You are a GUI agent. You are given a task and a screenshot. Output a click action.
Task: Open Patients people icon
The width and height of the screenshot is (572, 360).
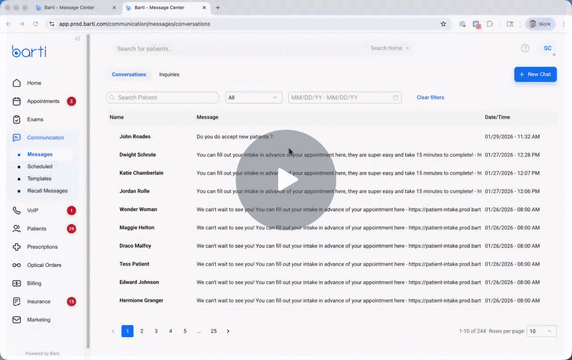point(17,229)
